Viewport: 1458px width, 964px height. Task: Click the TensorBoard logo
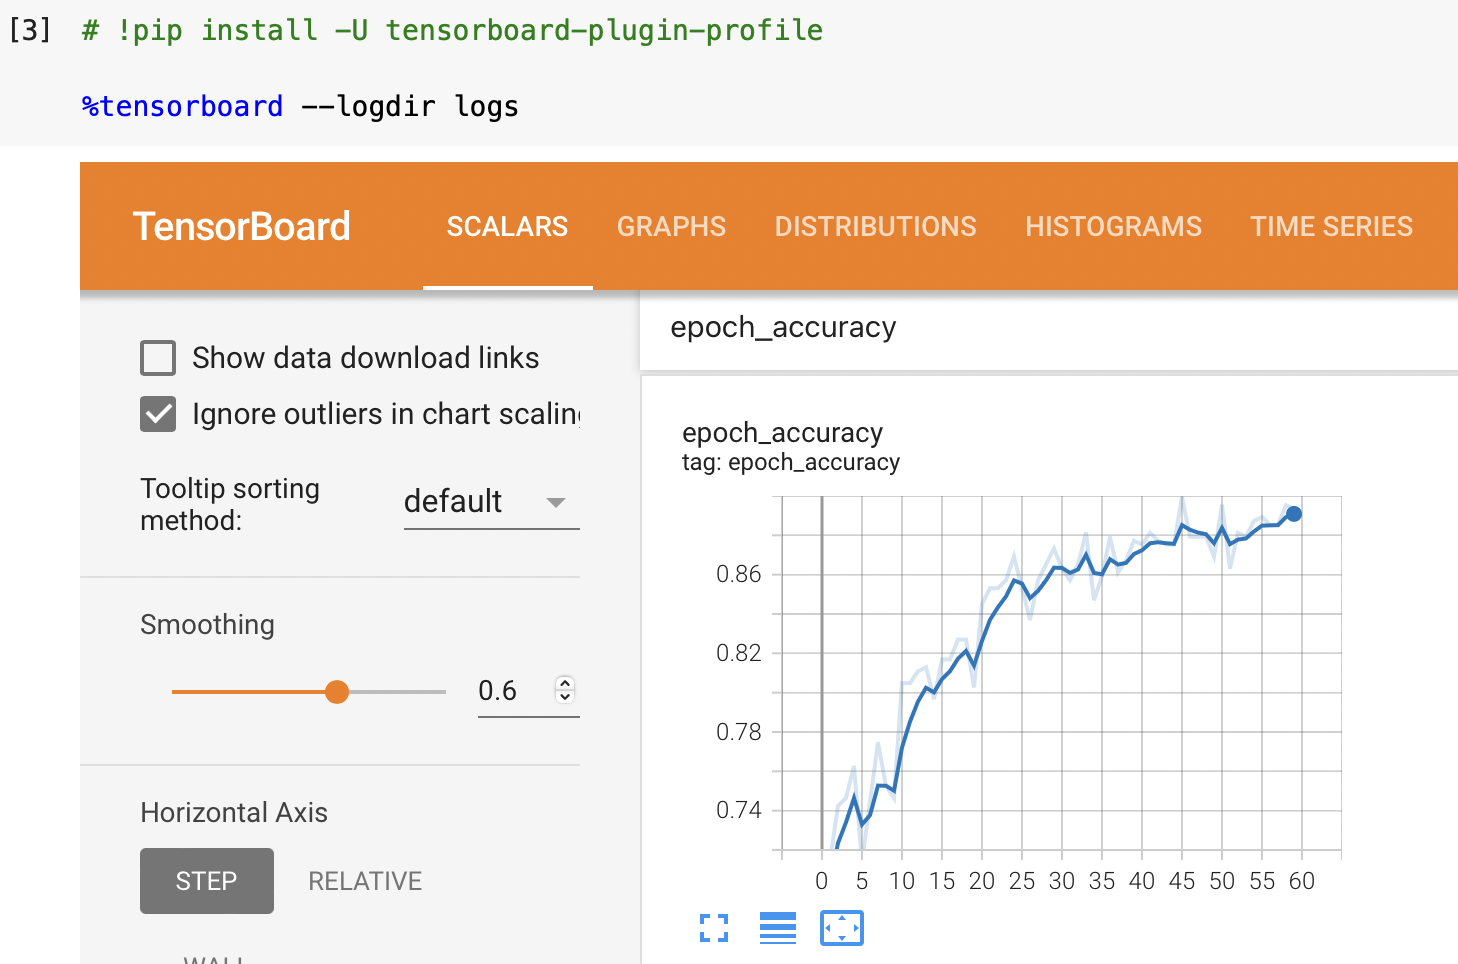(241, 226)
